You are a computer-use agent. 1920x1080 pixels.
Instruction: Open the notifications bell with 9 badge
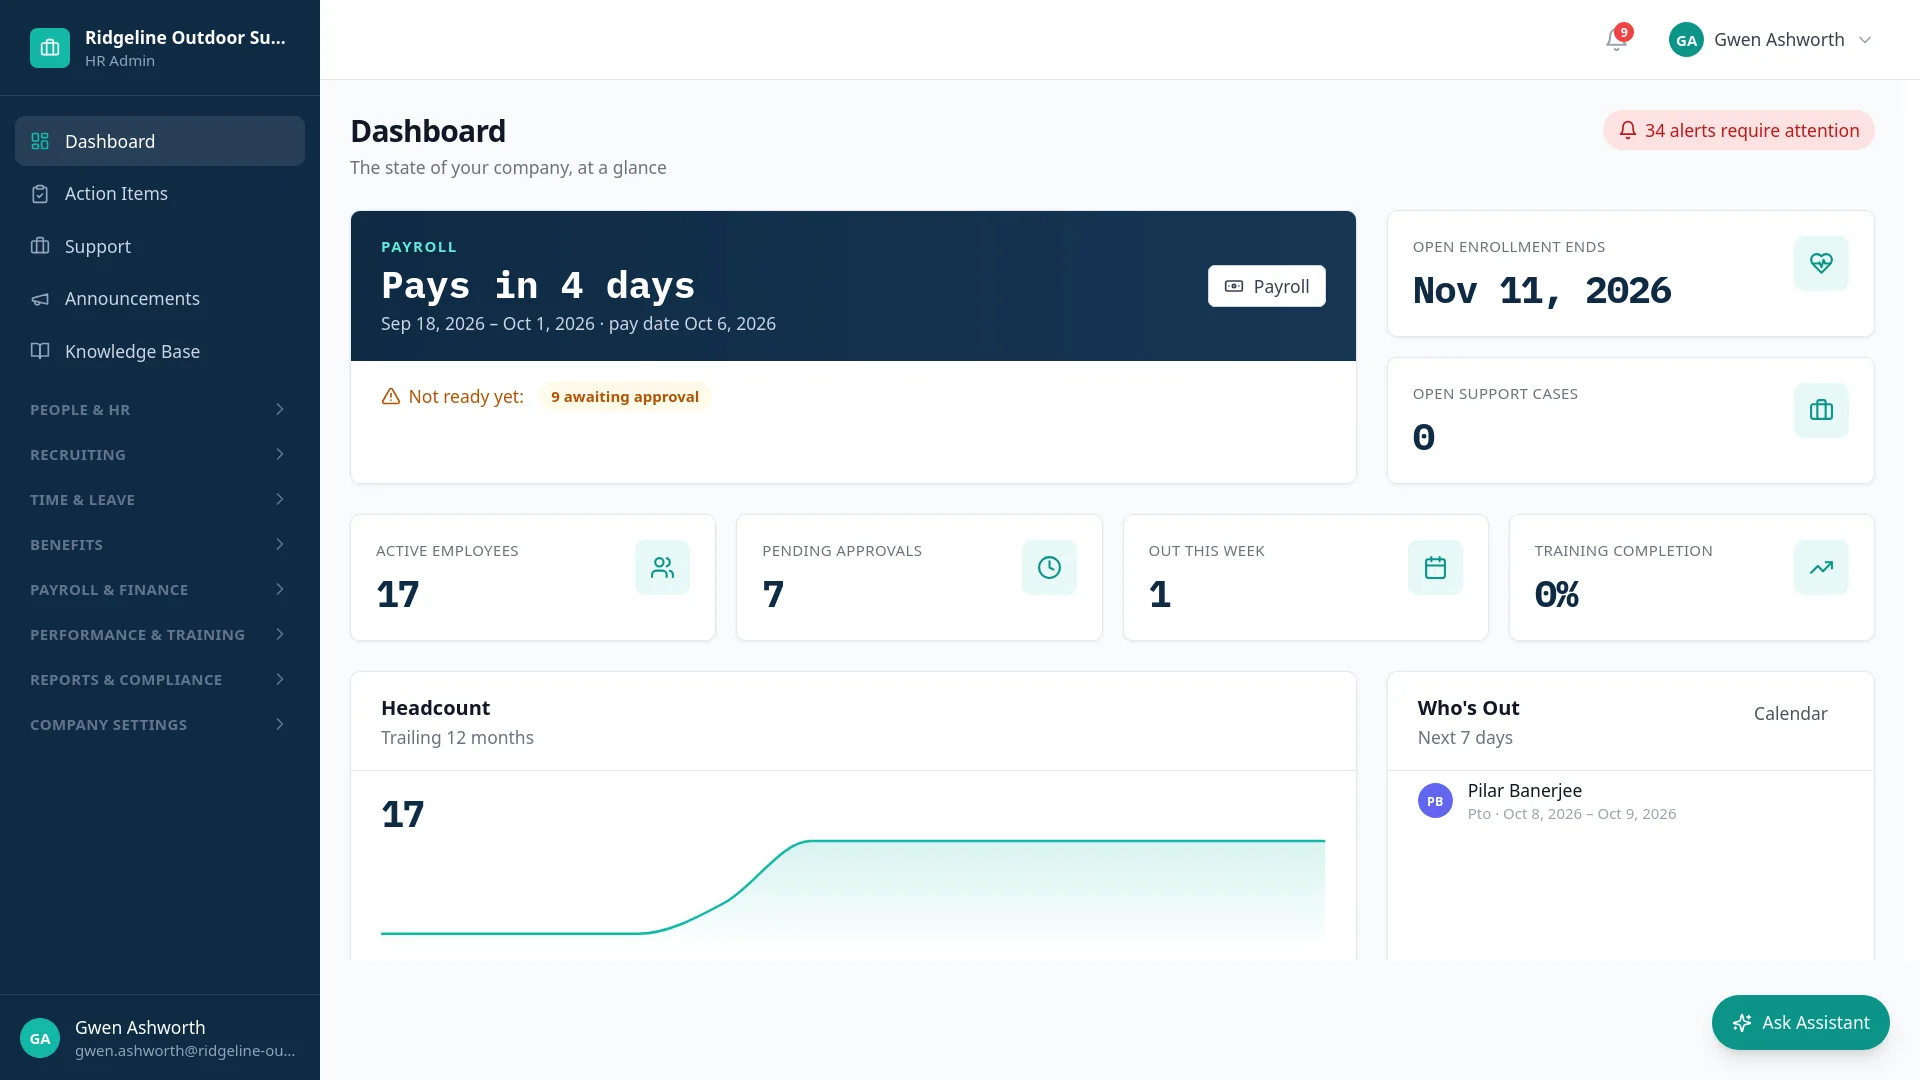coord(1617,39)
